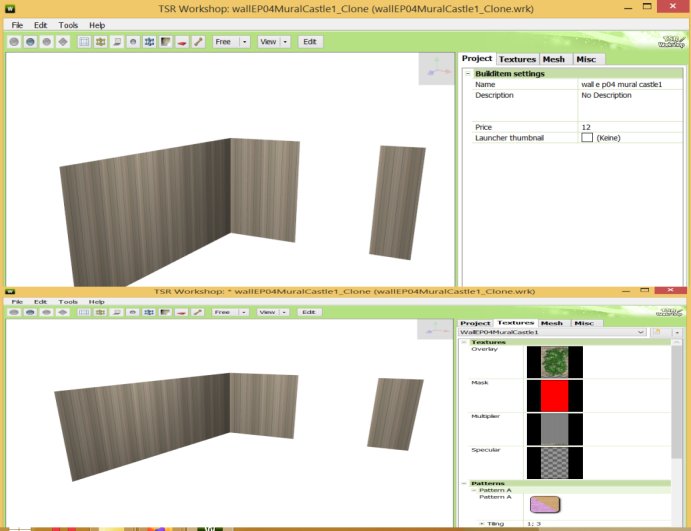Click the import icon beside the texture set dropdown

pos(657,332)
